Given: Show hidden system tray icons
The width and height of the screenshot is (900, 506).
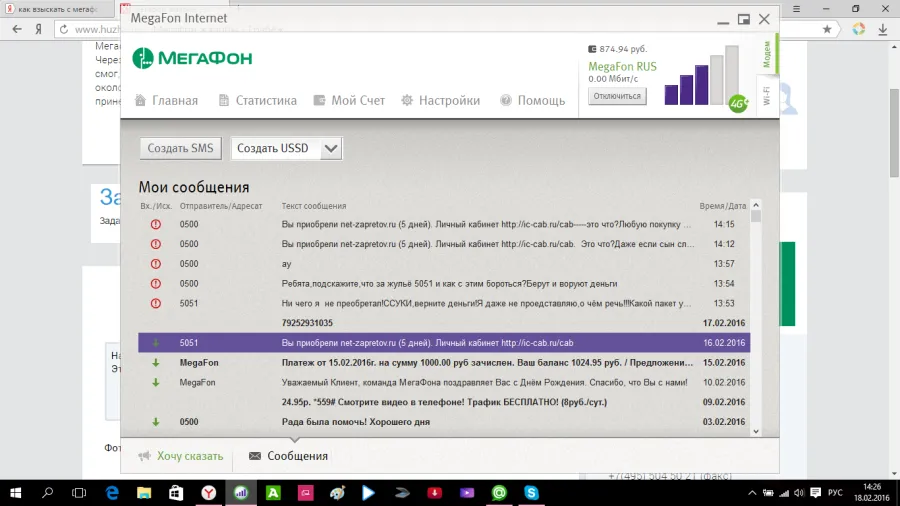Looking at the screenshot, I should click(x=752, y=493).
